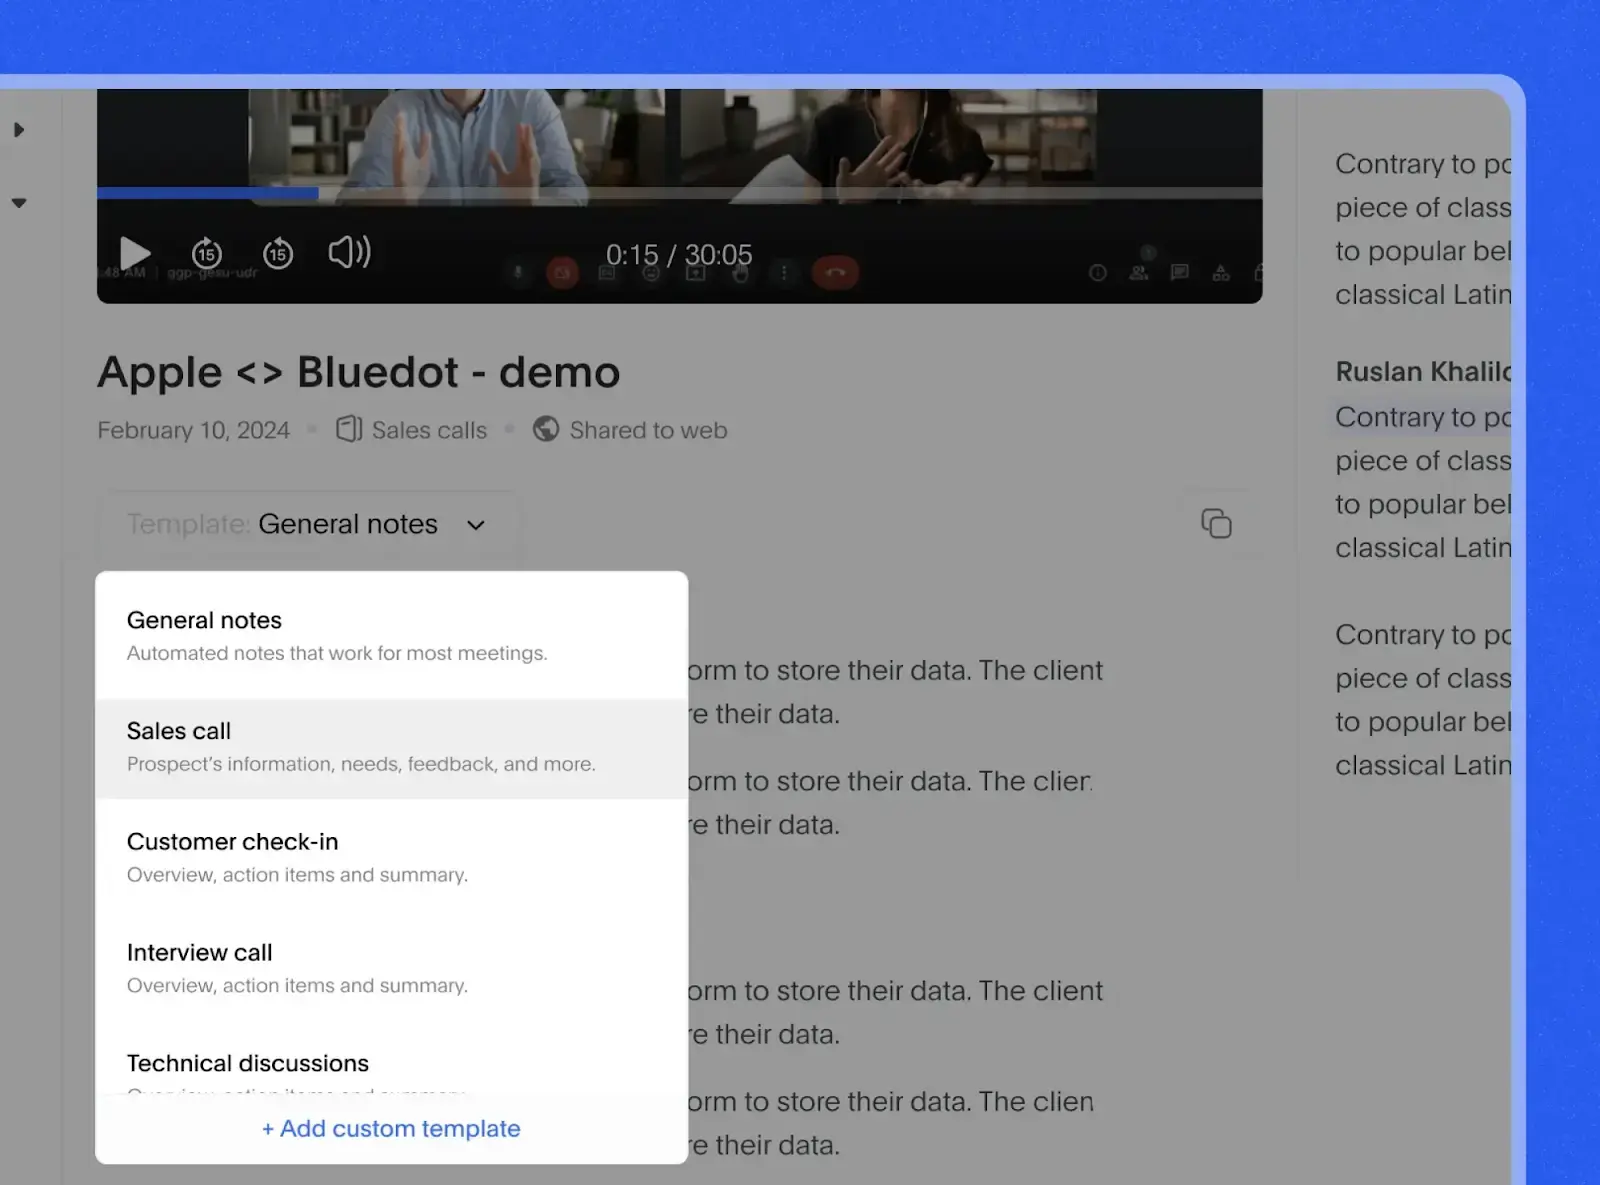The image size is (1600, 1185).
Task: Click the end call button in the video
Action: [x=836, y=271]
